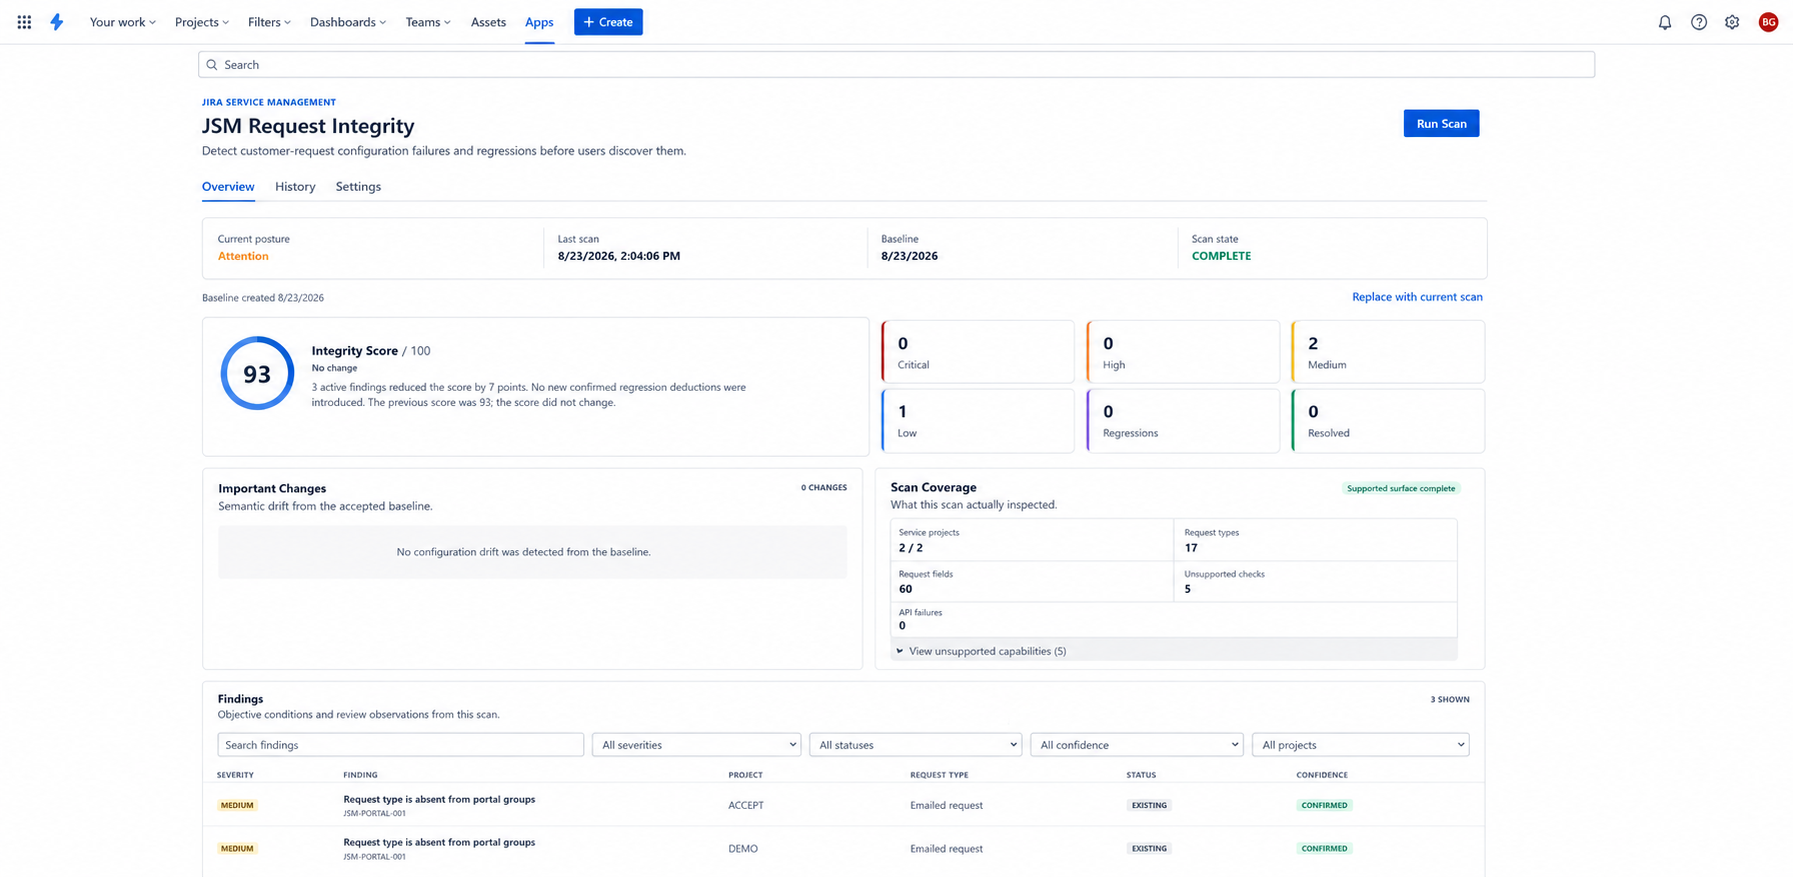Screen dimensions: 1793x877
Task: Select the Regressions count card
Action: [1183, 421]
